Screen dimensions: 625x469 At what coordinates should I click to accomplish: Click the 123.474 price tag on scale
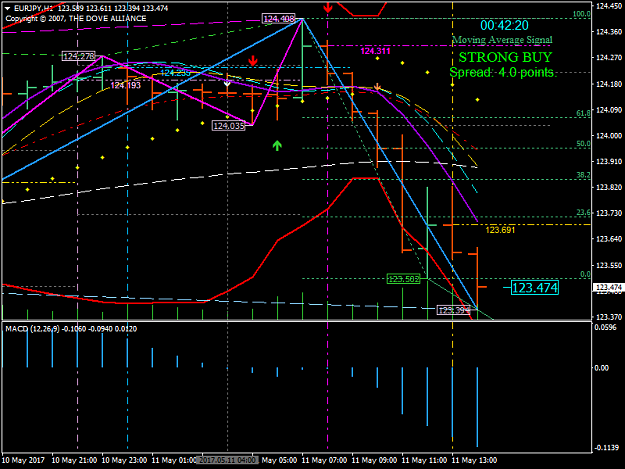[608, 287]
